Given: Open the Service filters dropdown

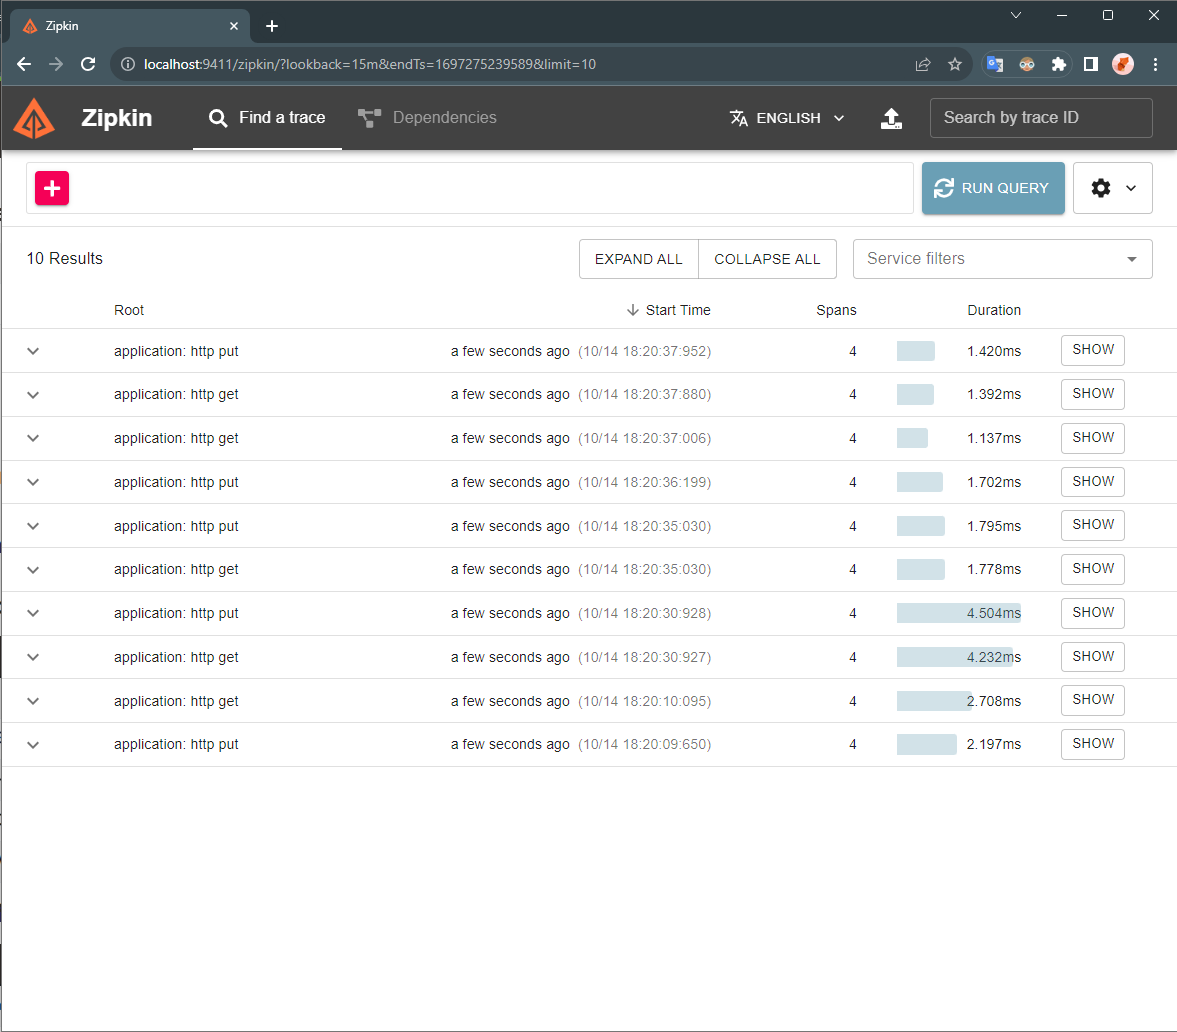Looking at the screenshot, I should [1002, 259].
